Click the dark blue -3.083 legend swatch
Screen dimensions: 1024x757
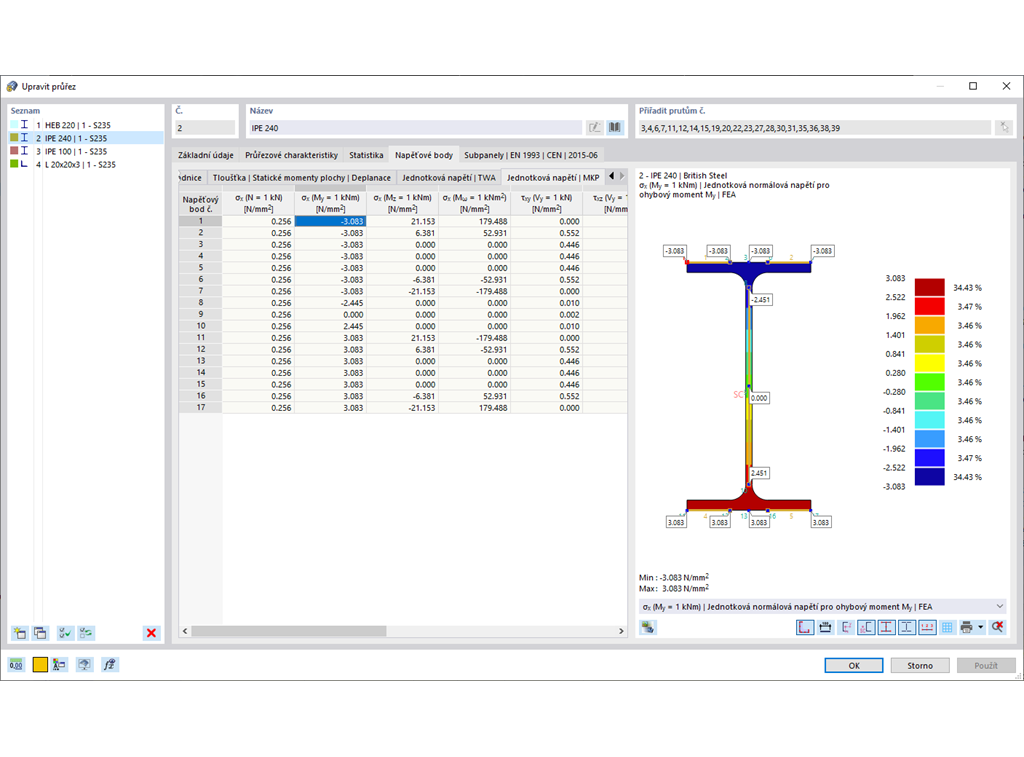tap(929, 477)
